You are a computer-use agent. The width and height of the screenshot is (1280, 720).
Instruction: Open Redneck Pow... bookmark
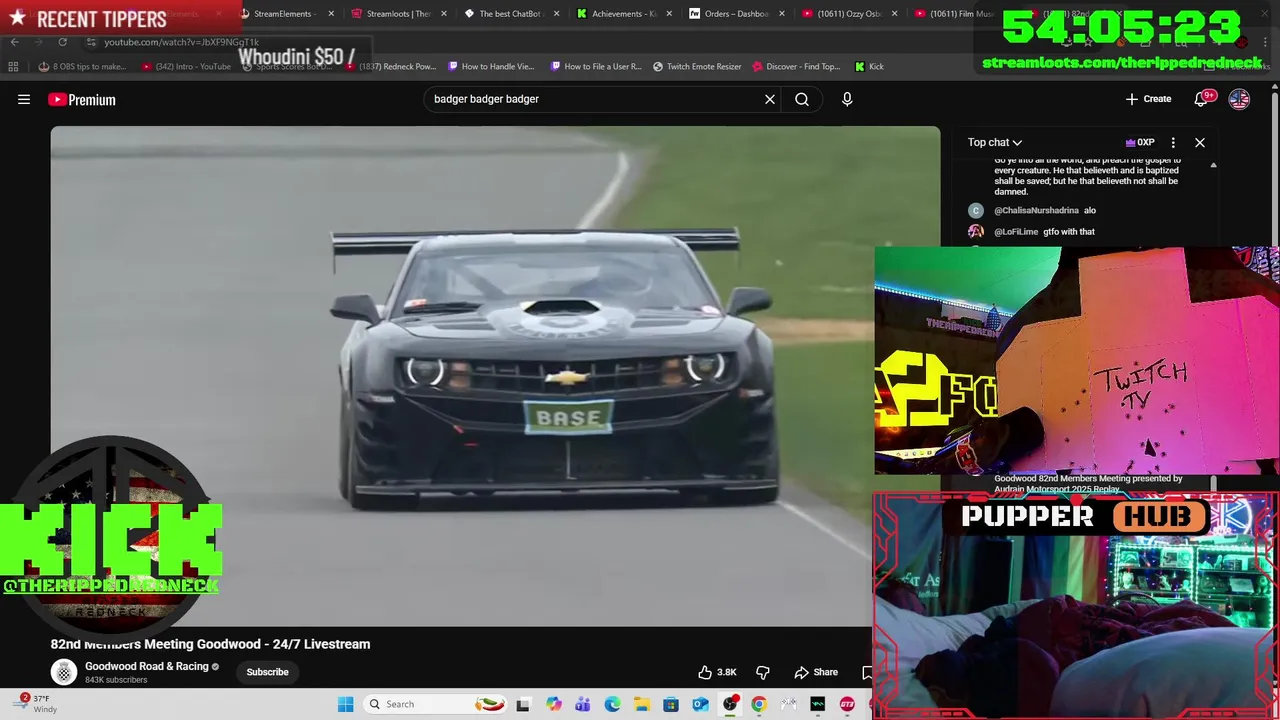[x=390, y=67]
